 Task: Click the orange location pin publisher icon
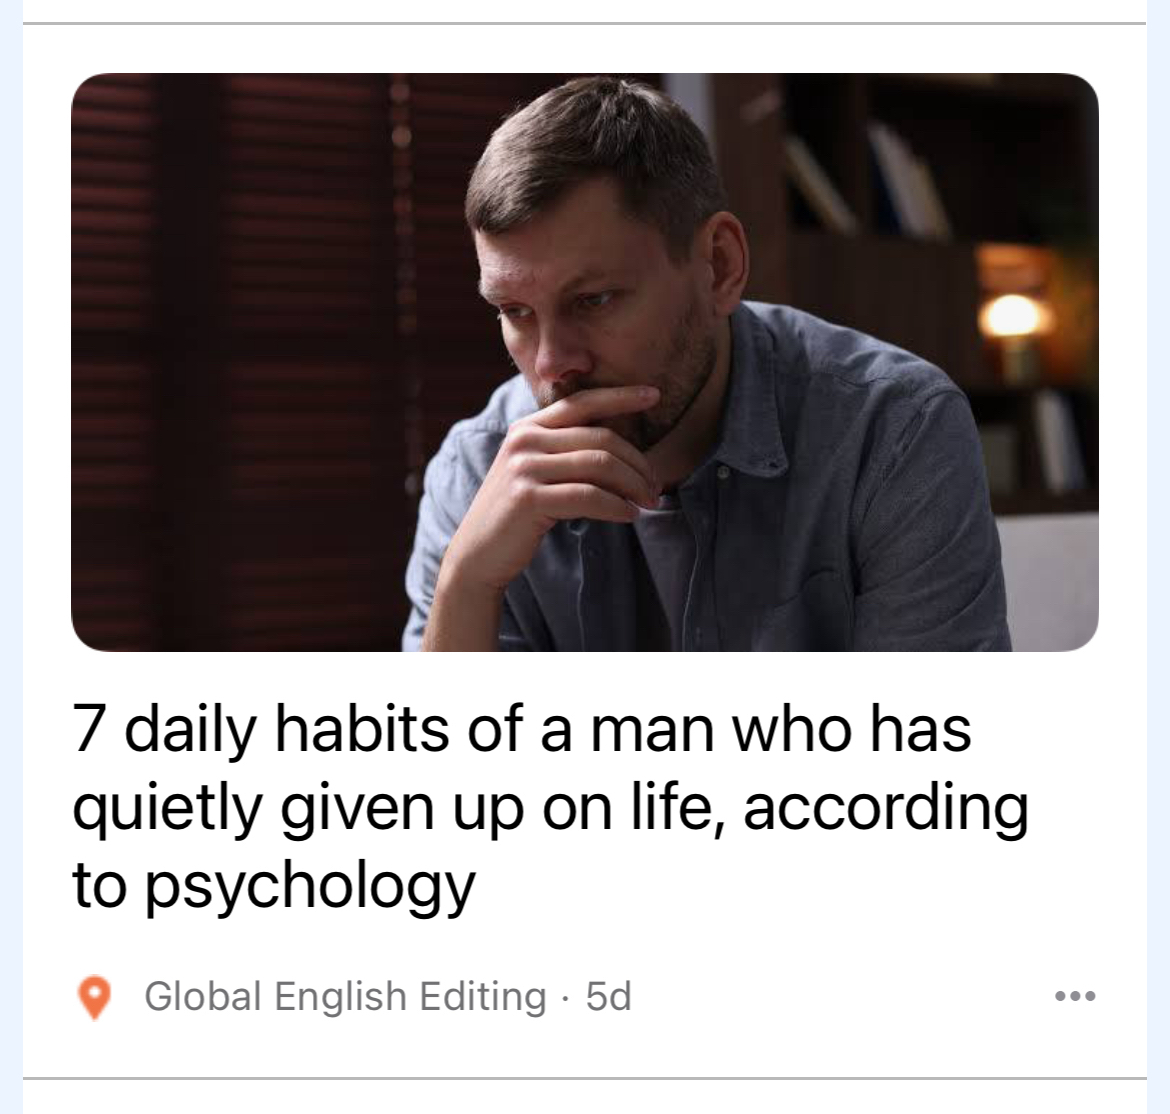click(x=95, y=997)
